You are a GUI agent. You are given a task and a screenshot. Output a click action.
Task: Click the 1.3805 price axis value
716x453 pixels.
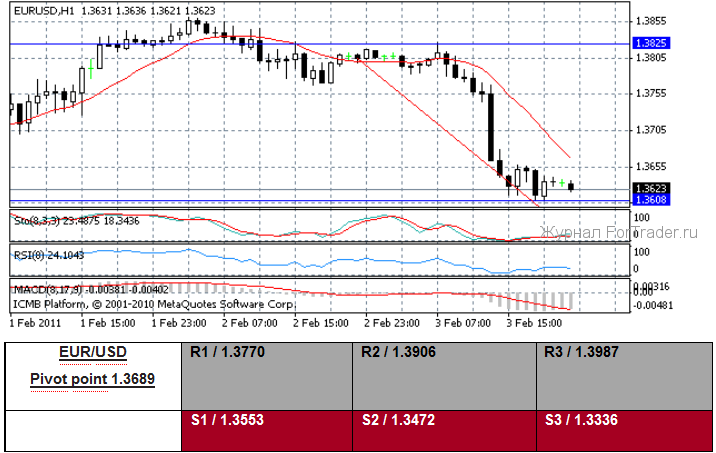(x=651, y=58)
